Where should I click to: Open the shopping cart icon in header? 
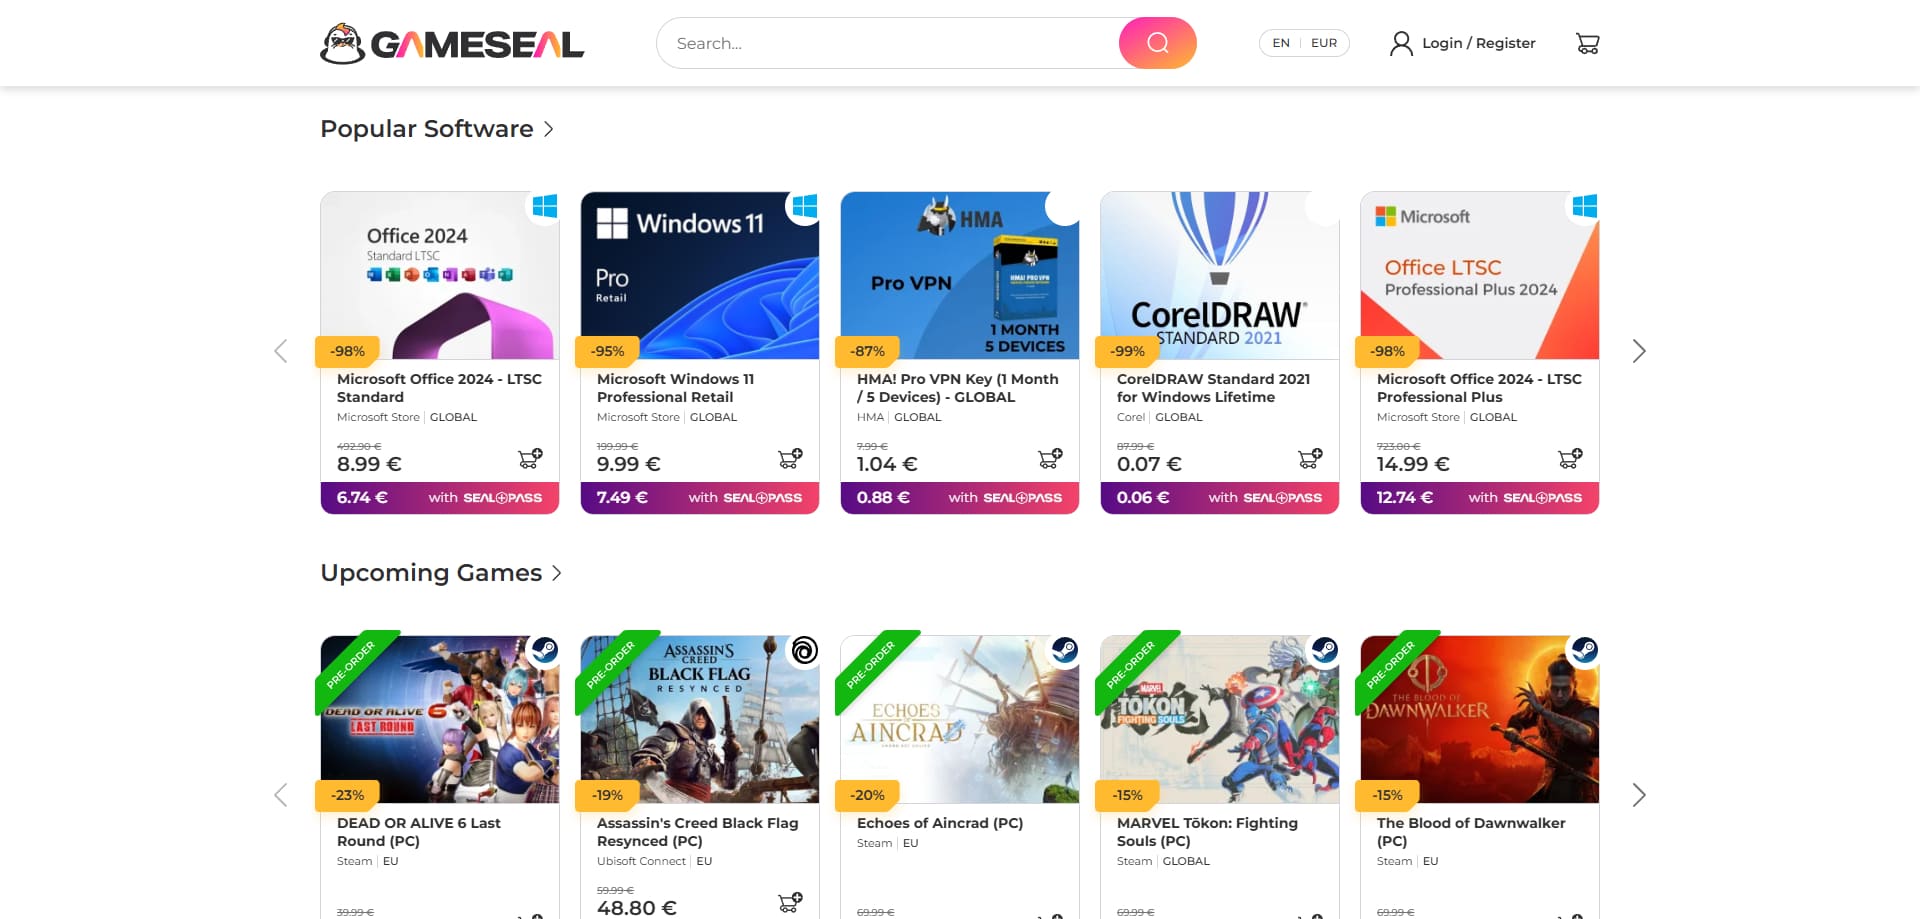[1587, 43]
